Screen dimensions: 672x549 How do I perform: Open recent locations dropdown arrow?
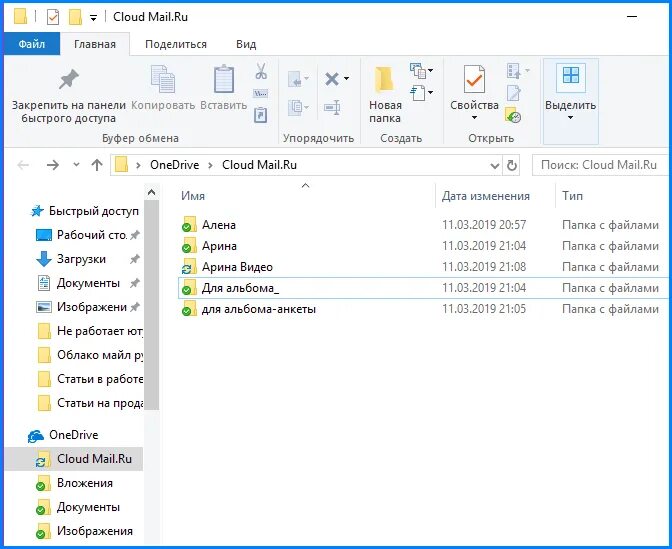[76, 165]
